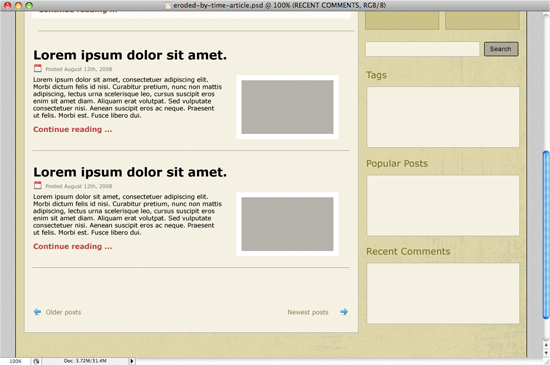Click inside the sidebar search input field
This screenshot has height=365, width=550.
(422, 49)
